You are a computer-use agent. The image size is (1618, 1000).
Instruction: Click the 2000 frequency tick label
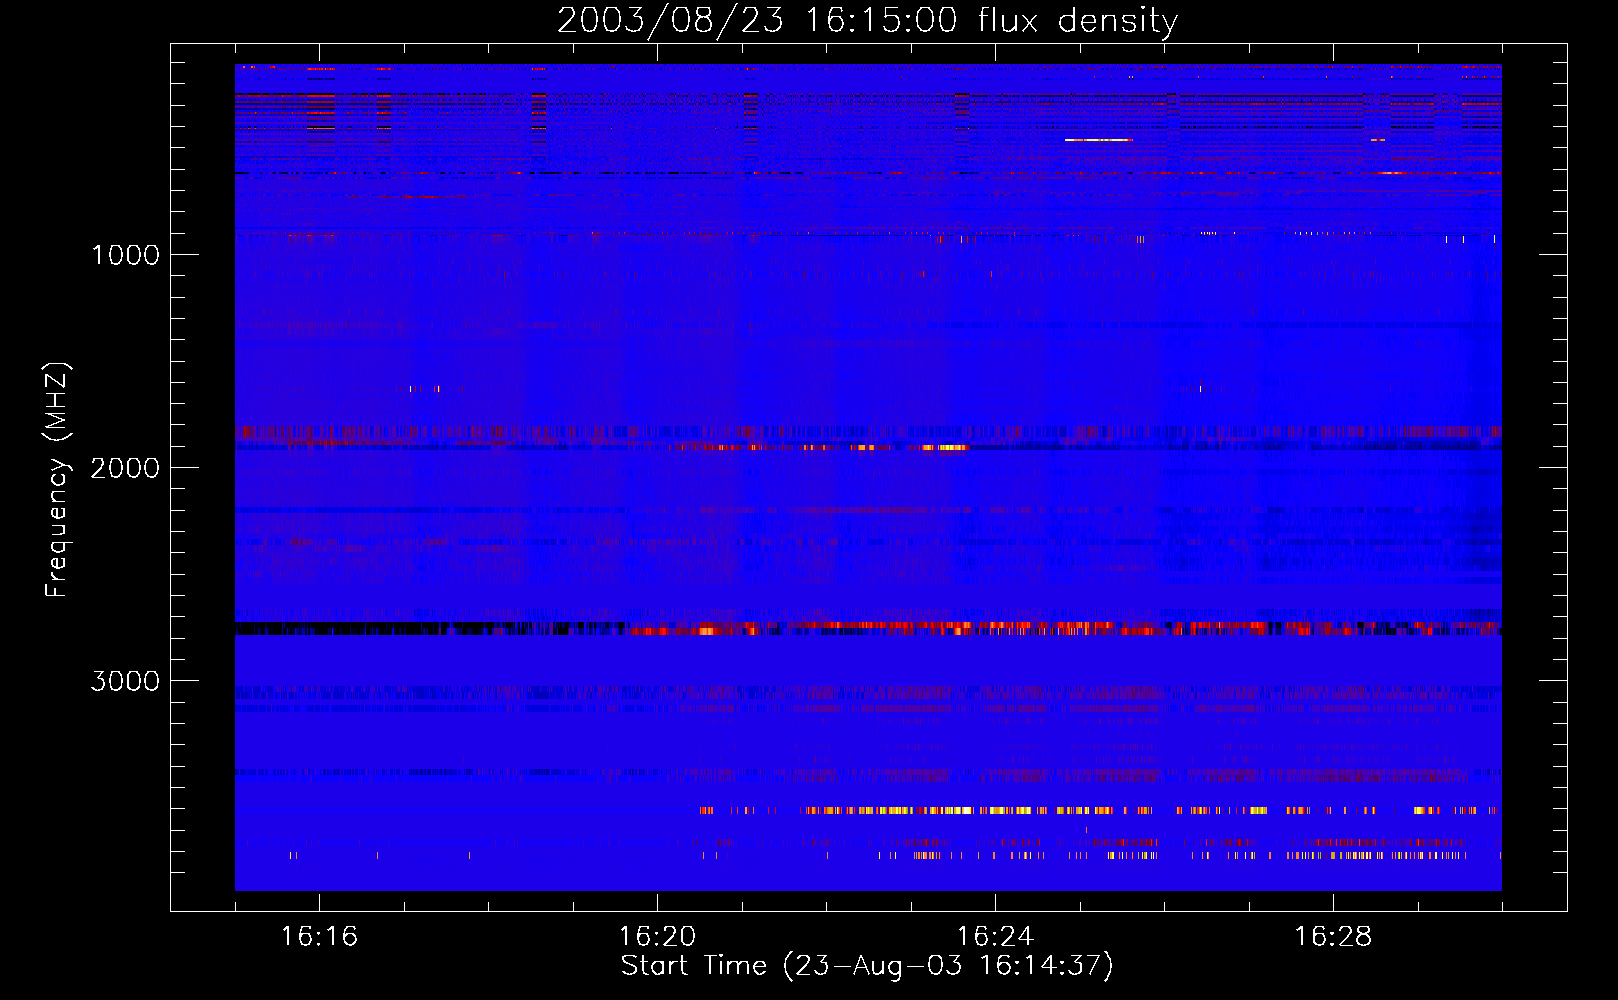125,468
